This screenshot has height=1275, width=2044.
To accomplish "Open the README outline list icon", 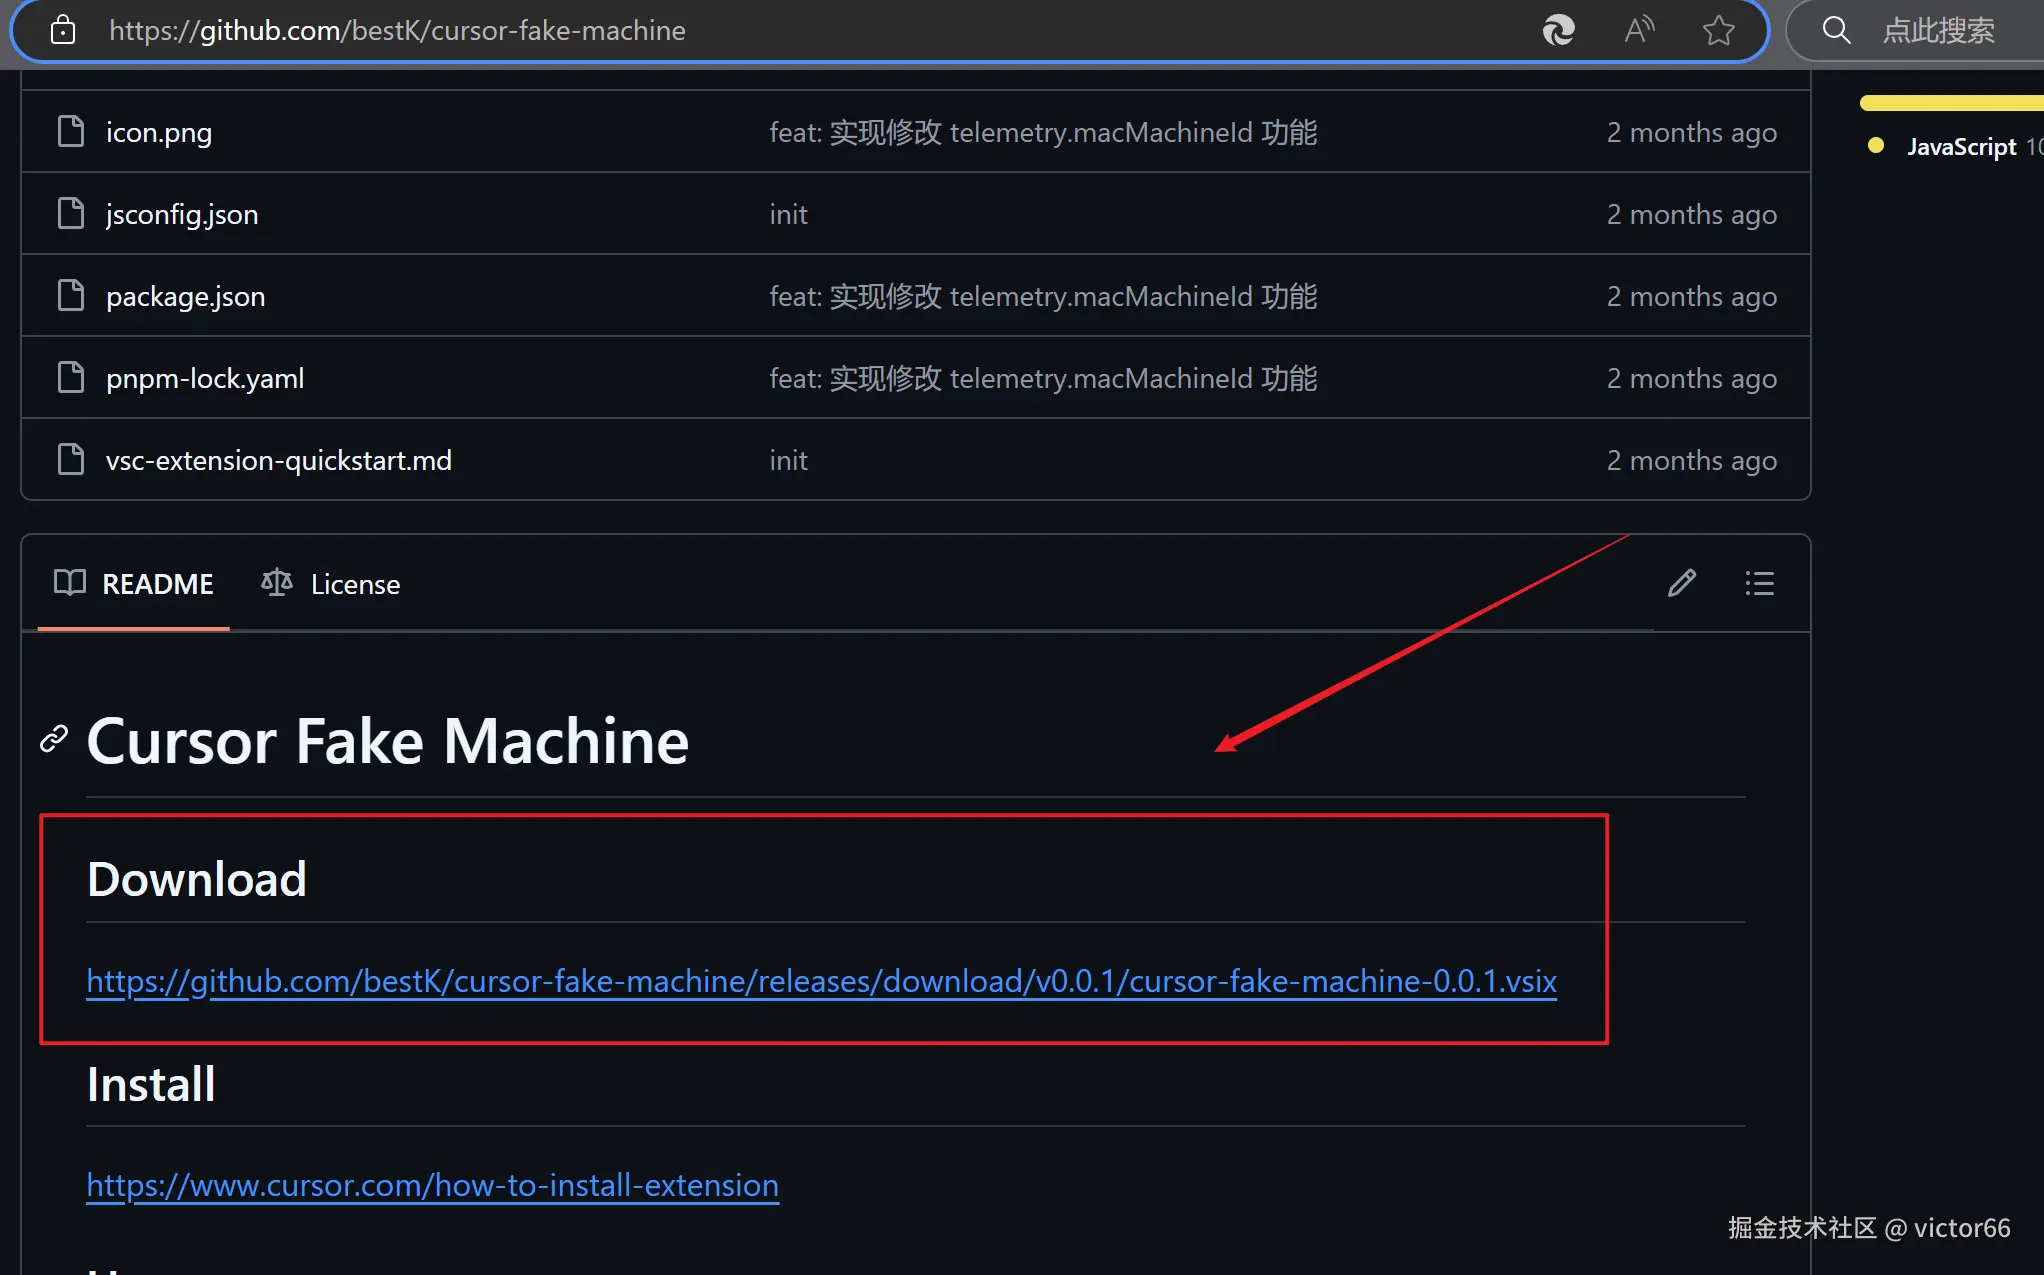I will coord(1759,583).
